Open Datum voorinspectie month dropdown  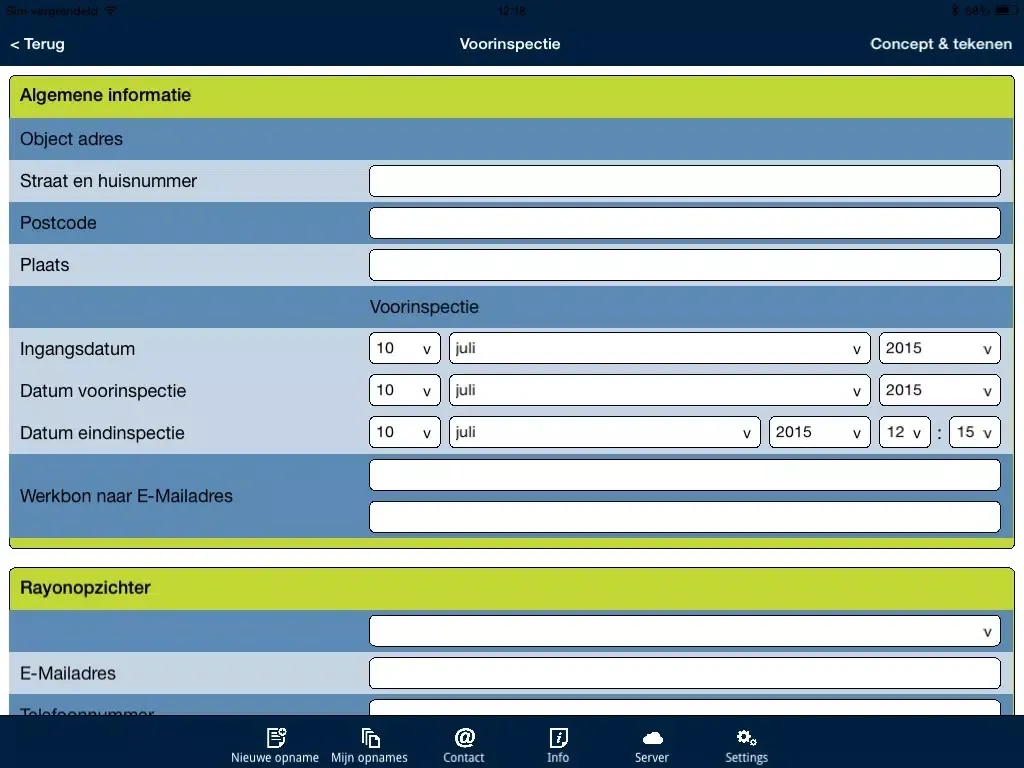click(659, 391)
